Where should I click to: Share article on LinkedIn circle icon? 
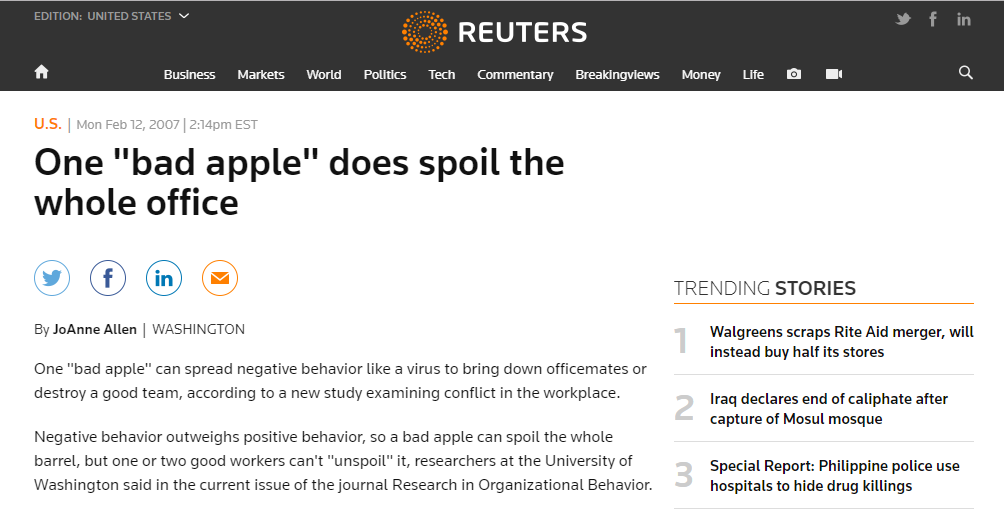164,278
